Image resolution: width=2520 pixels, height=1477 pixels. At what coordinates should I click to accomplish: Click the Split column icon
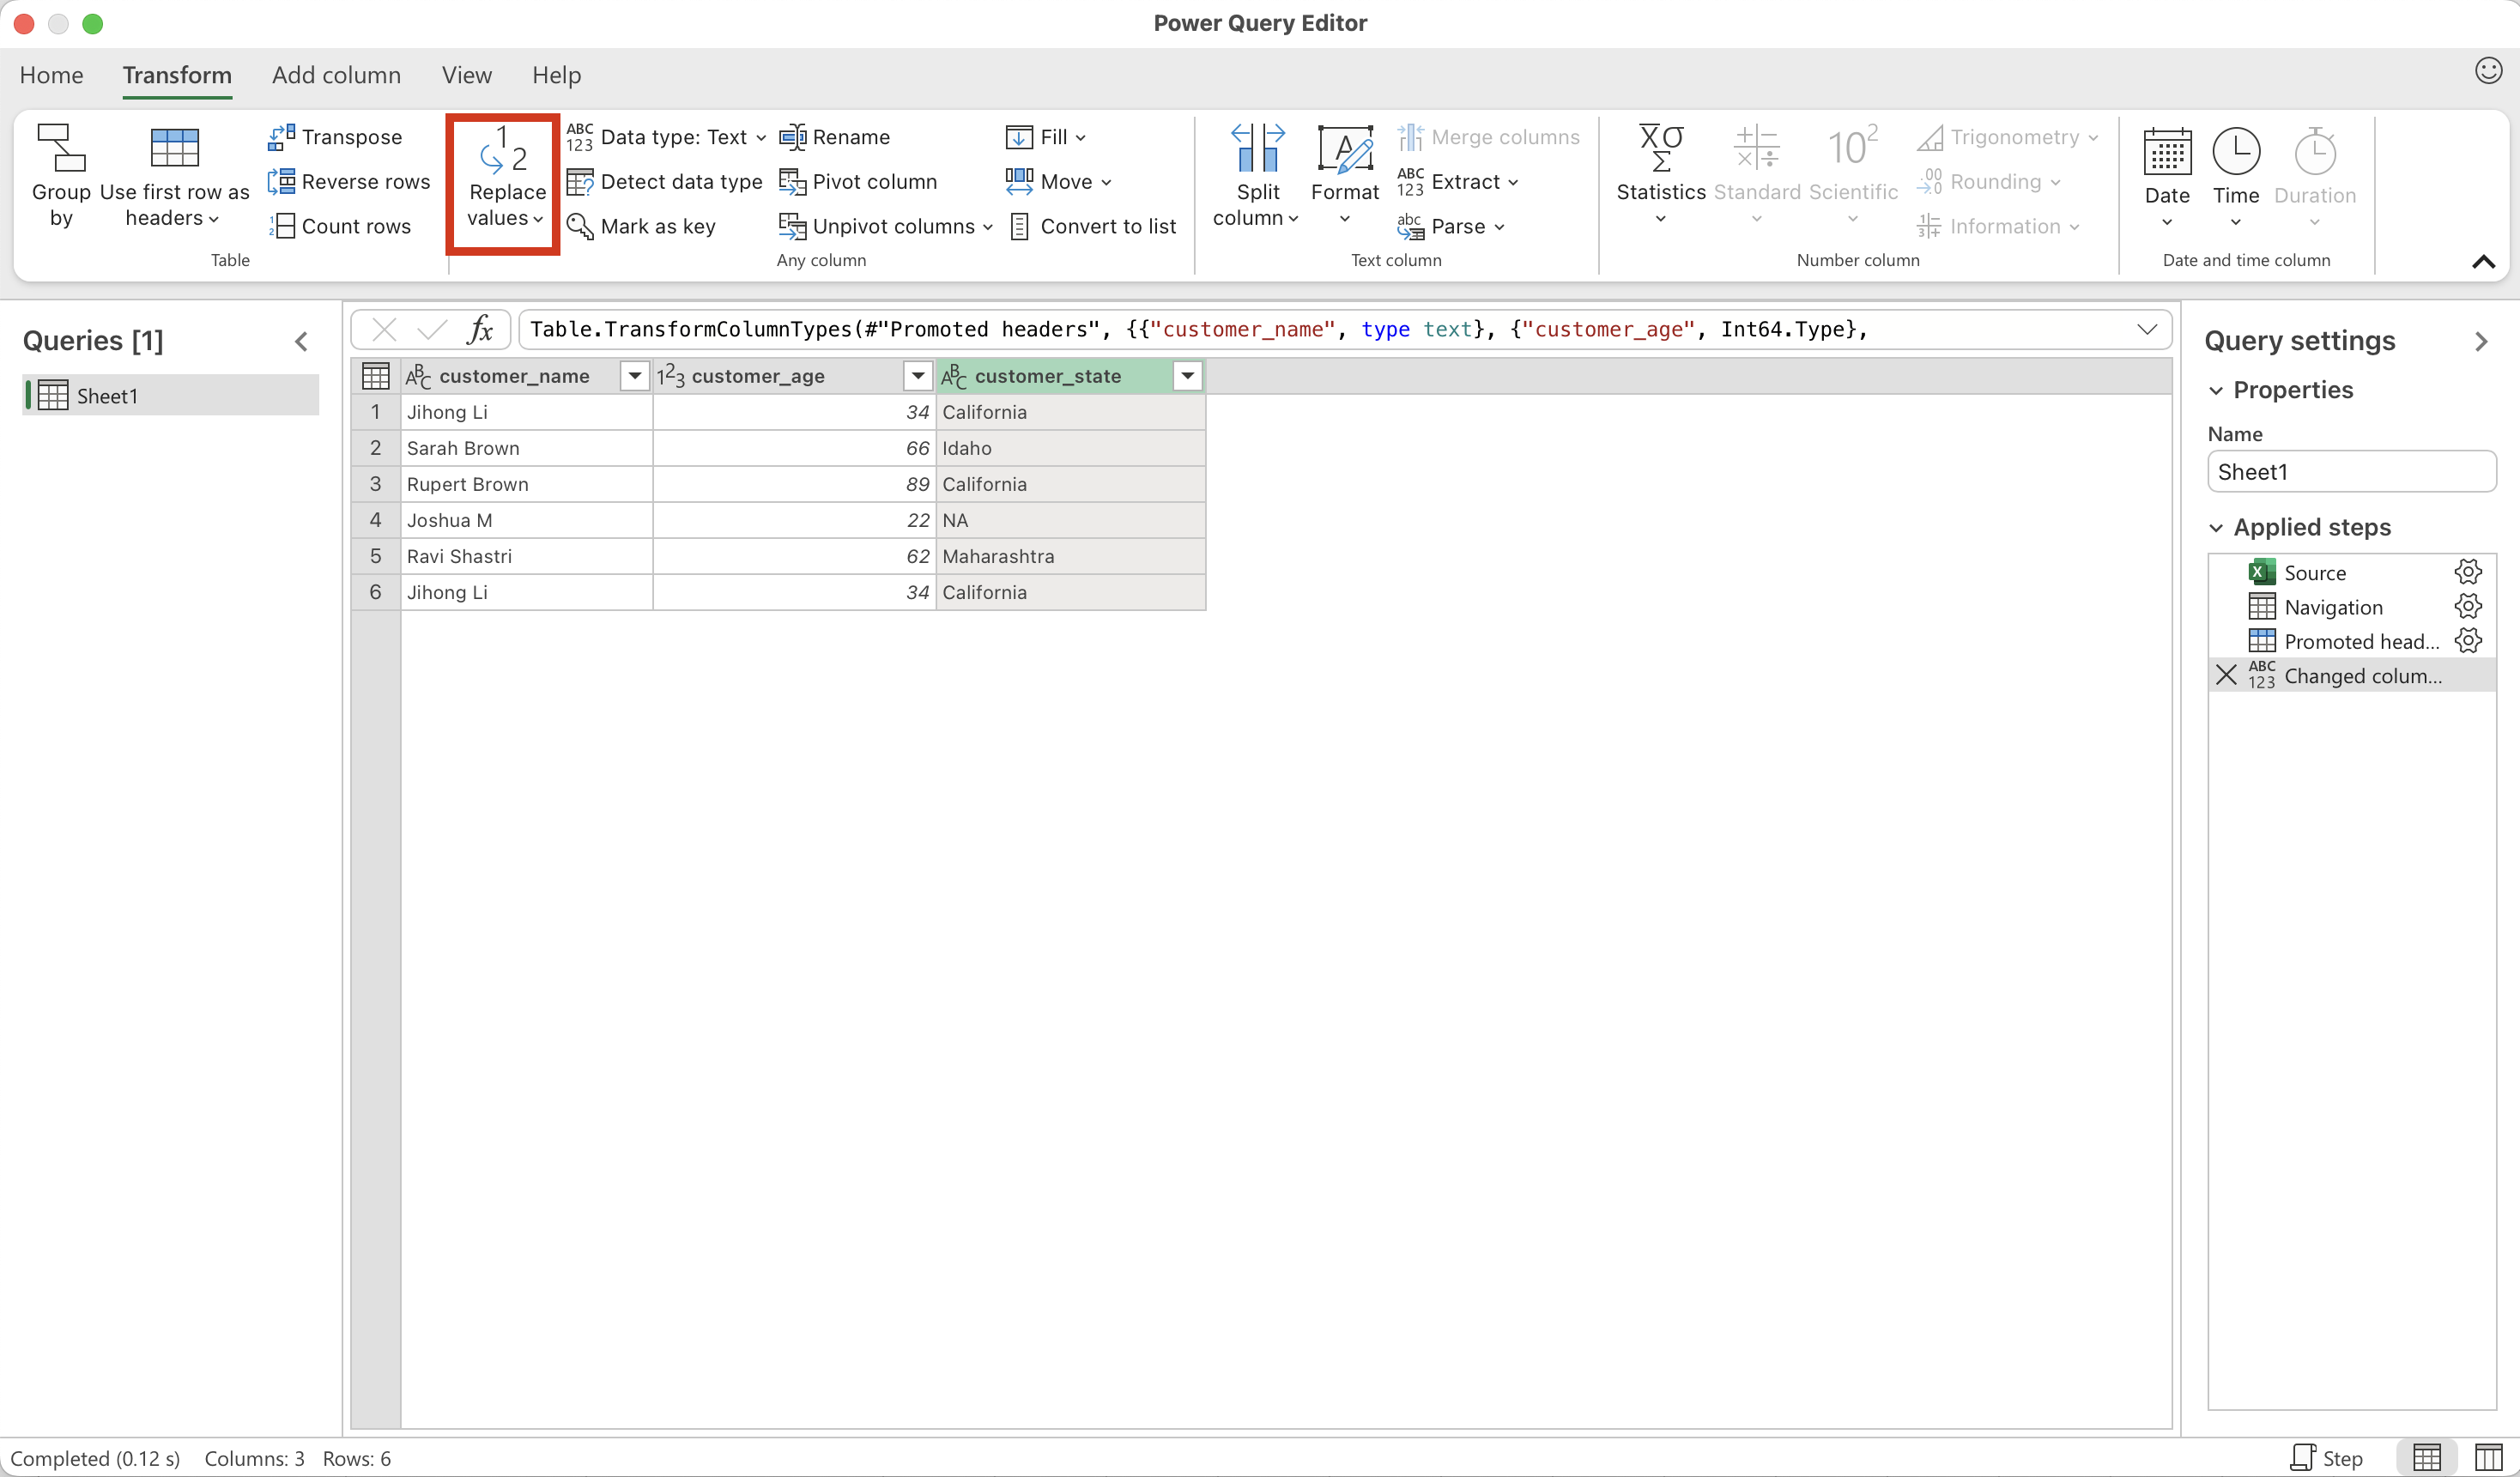(1257, 149)
